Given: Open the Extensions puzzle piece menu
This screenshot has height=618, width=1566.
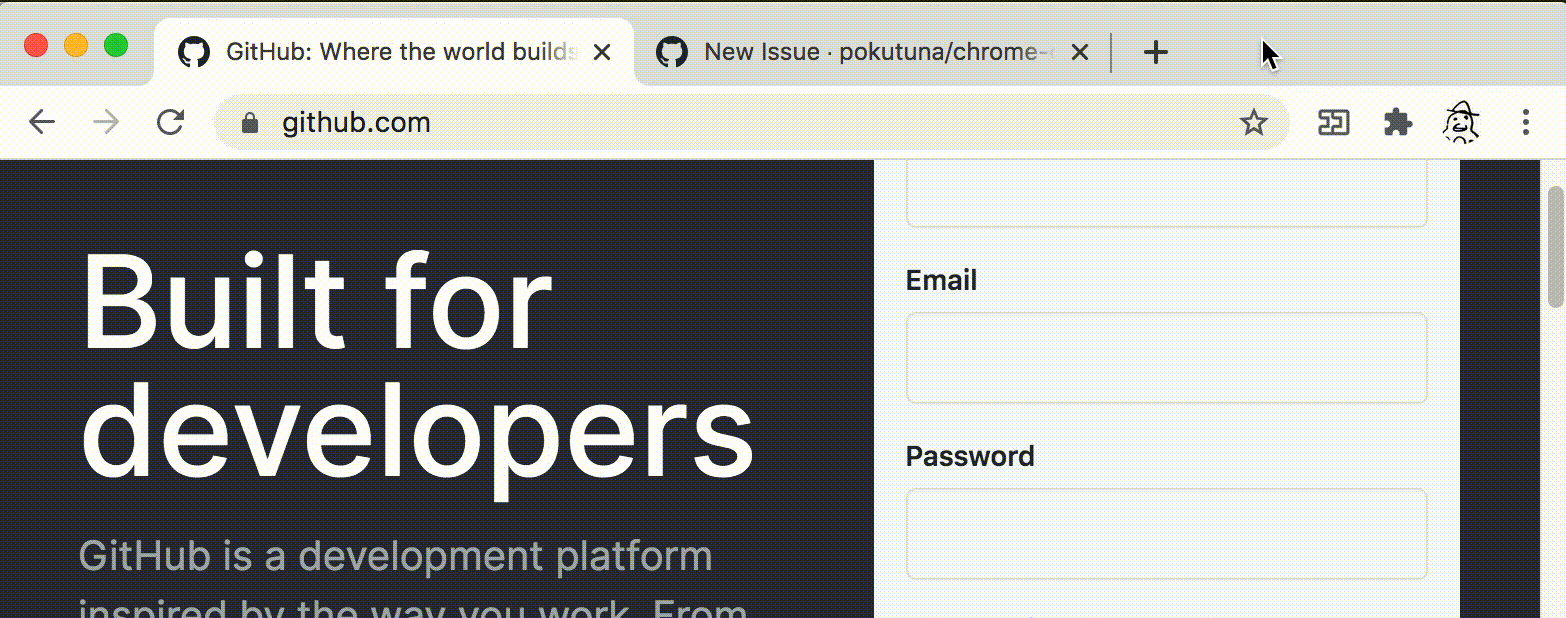Looking at the screenshot, I should [1397, 123].
